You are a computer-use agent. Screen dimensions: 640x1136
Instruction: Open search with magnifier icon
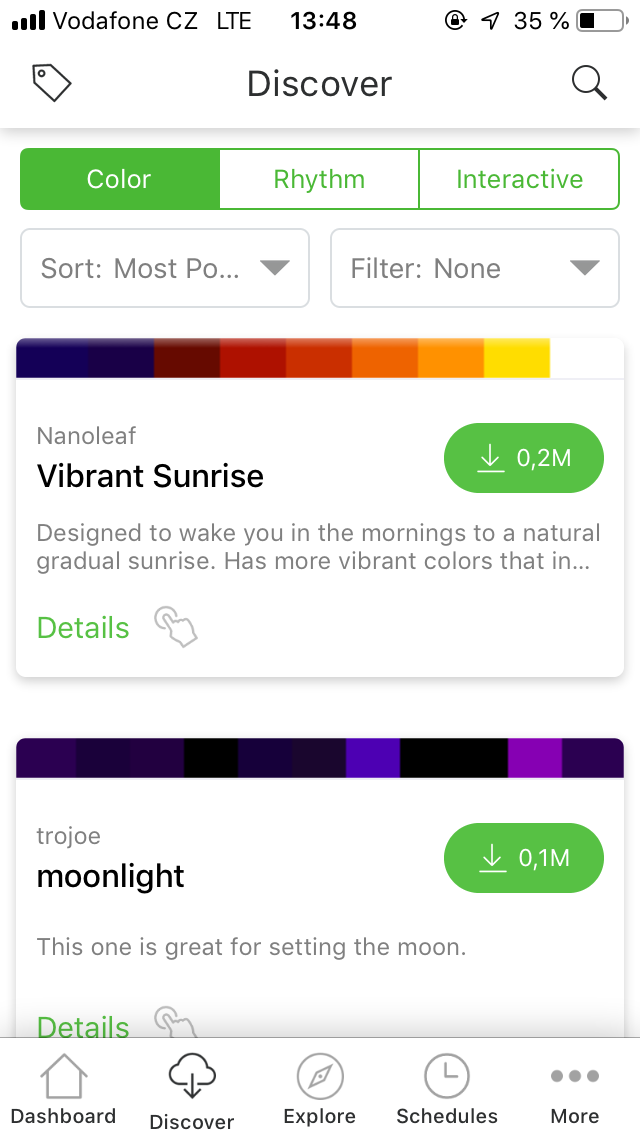coord(589,83)
